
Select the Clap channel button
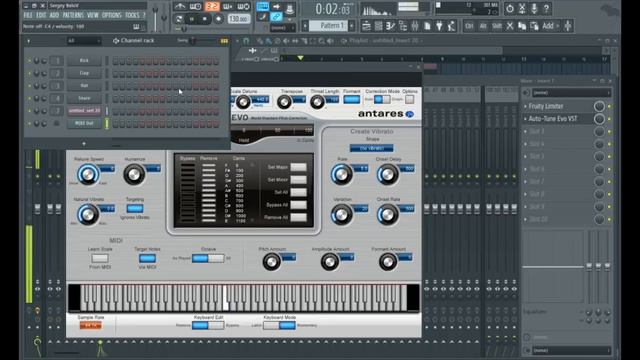84,73
